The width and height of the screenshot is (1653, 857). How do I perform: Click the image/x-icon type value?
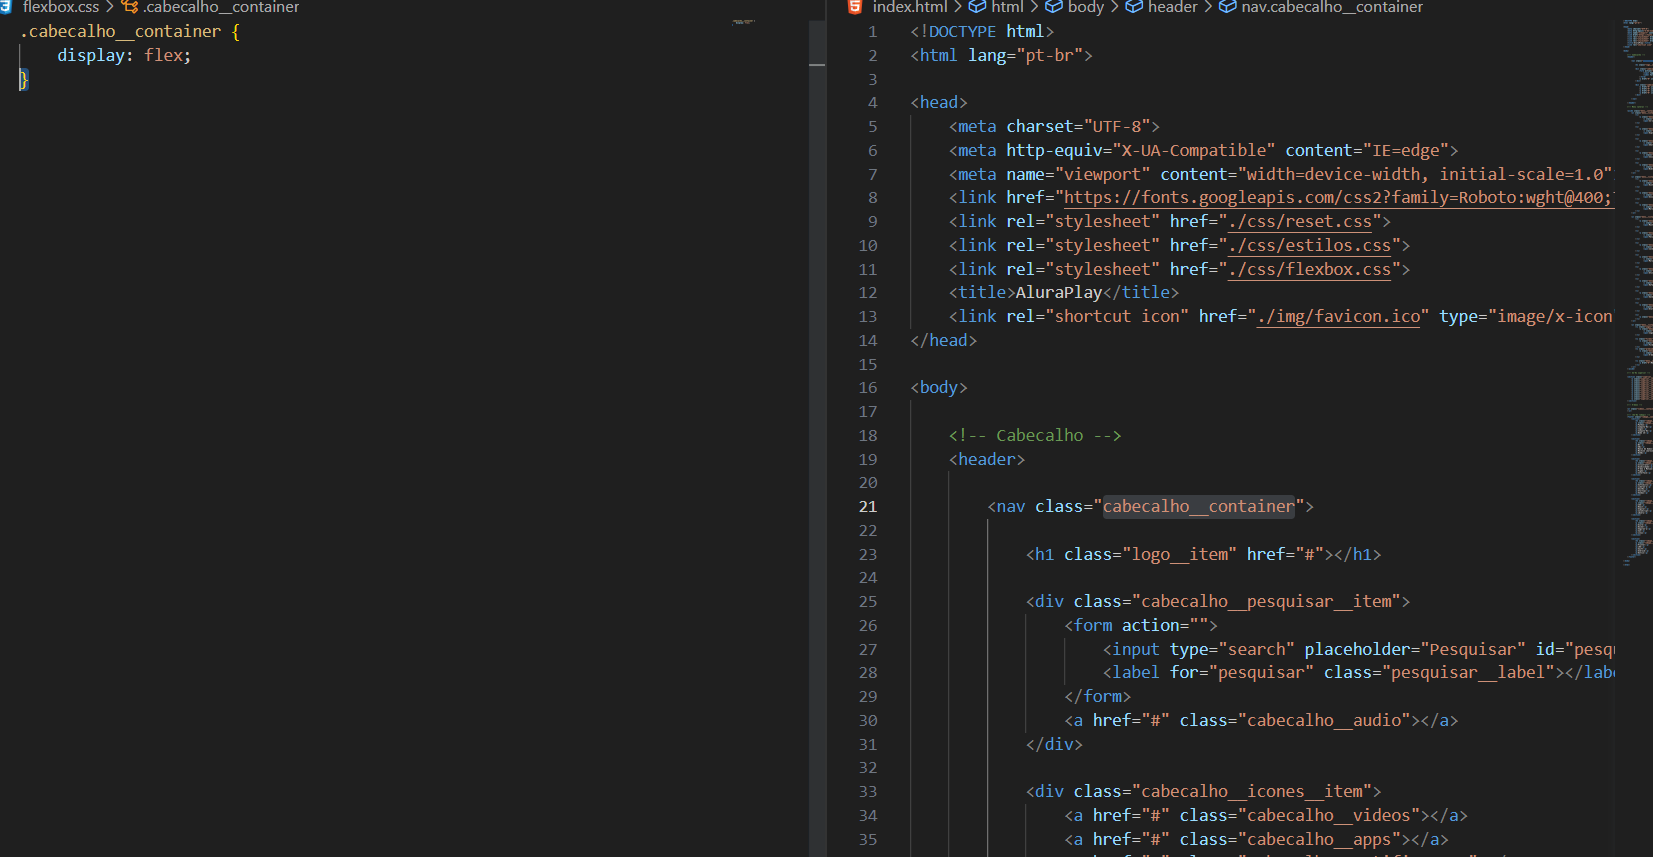(1555, 317)
